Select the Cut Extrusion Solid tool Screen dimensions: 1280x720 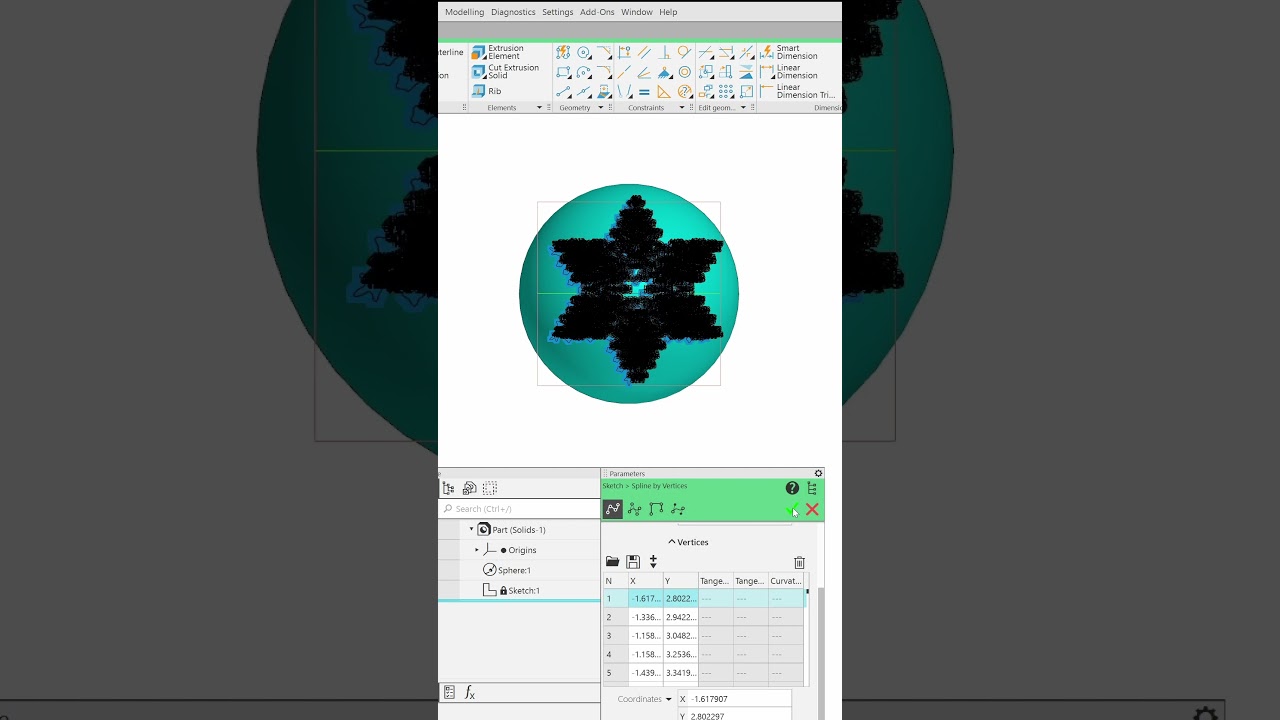coord(504,72)
